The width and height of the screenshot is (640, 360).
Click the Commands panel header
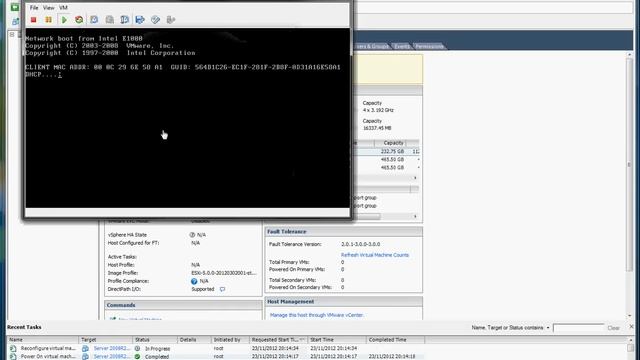[183, 305]
